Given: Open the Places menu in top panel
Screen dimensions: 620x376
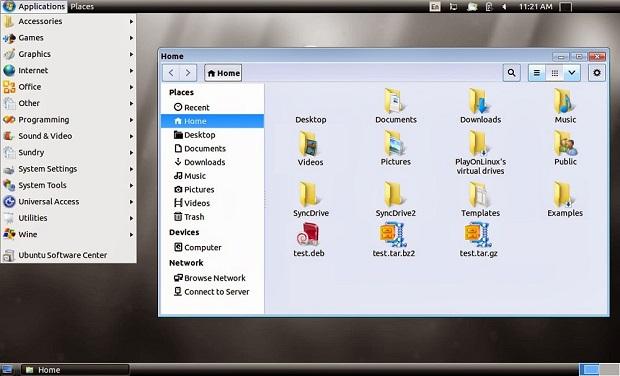Looking at the screenshot, I should (82, 6).
